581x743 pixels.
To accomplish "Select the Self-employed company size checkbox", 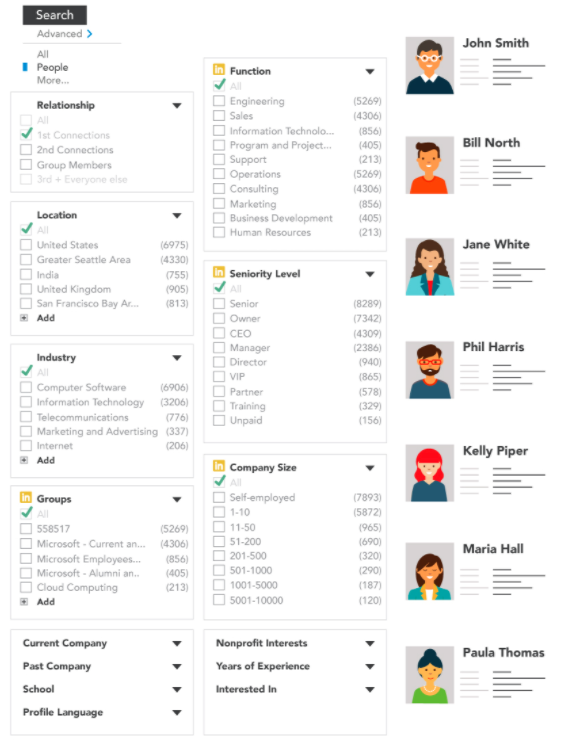I will click(x=219, y=497).
